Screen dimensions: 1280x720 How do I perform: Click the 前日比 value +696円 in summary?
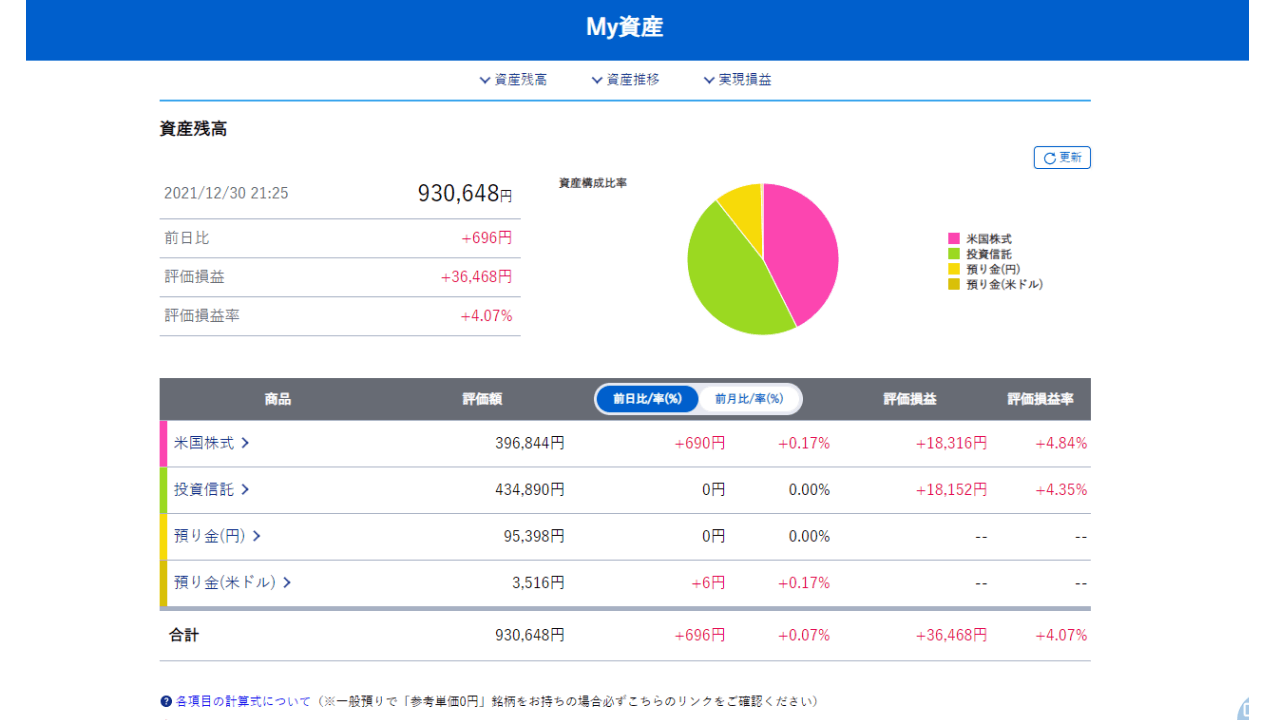(486, 238)
